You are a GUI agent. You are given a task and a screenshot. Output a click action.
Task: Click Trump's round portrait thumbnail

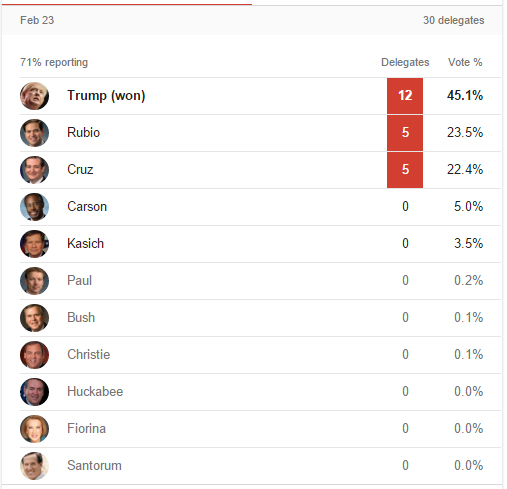pos(34,96)
